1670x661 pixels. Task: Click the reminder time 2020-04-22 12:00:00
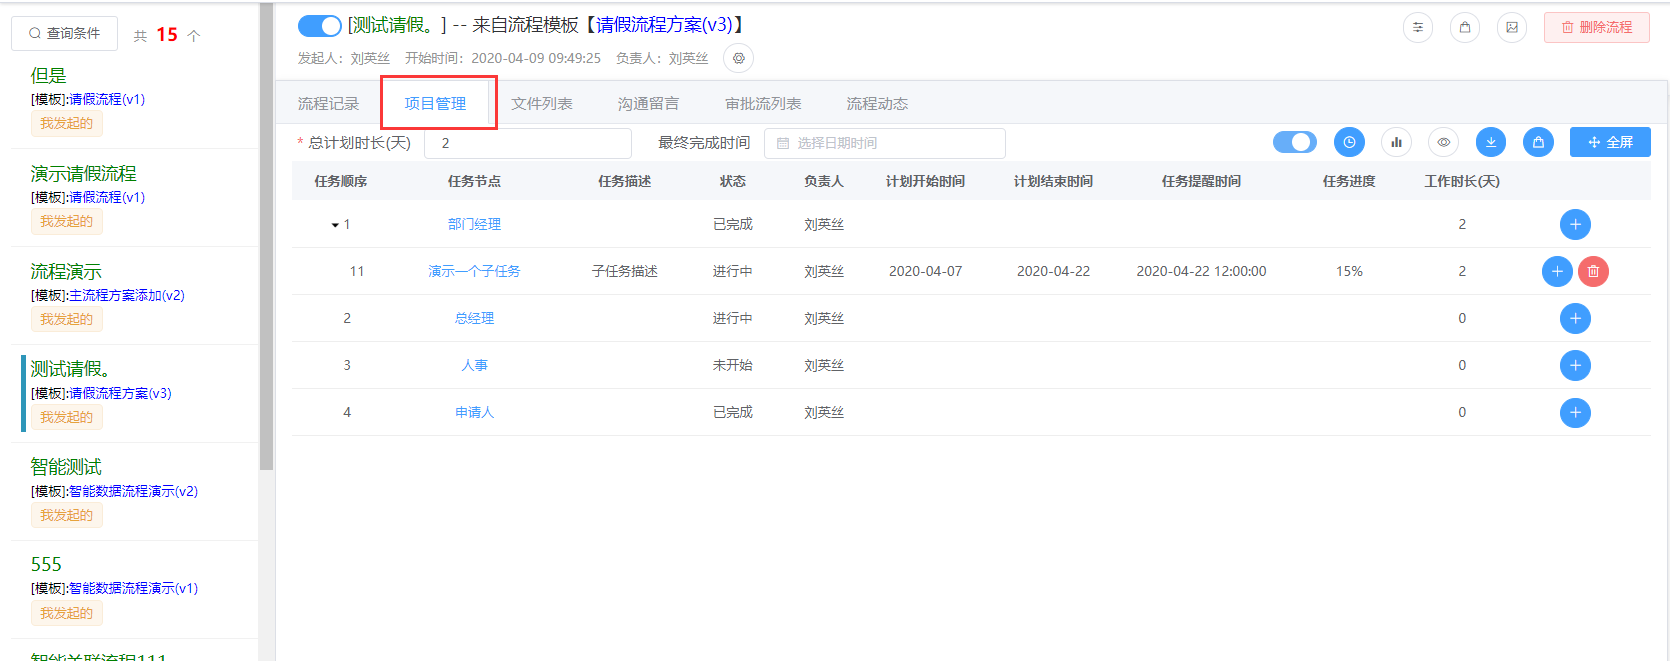click(x=1201, y=271)
